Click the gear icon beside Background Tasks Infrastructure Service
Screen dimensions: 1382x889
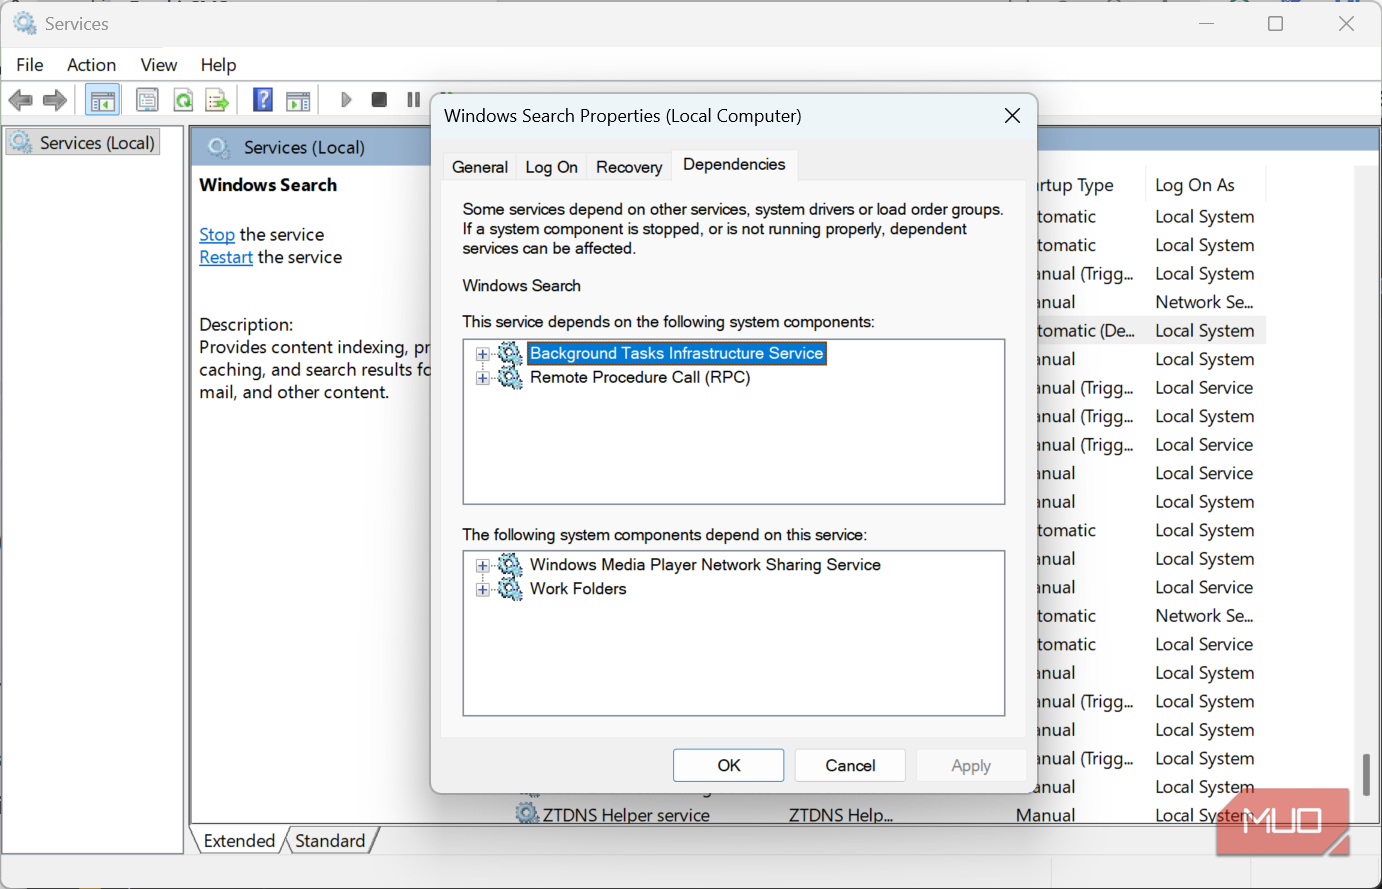pos(510,353)
